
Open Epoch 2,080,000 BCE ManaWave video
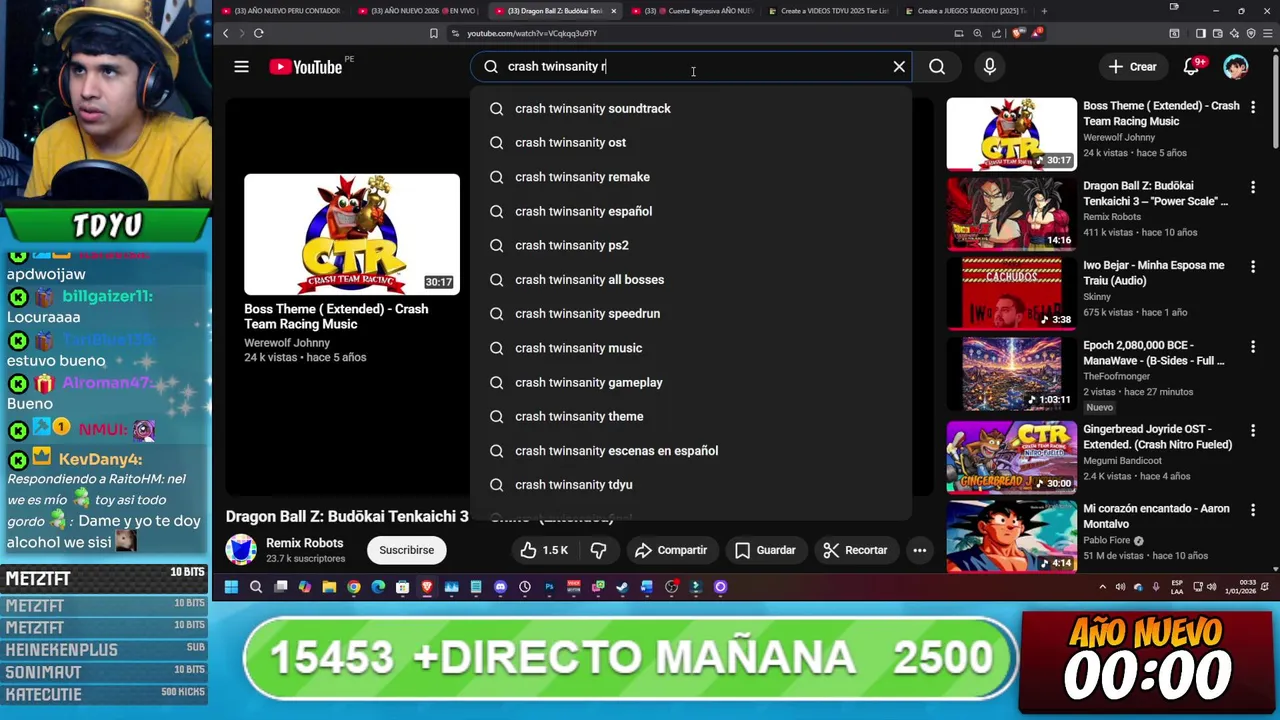tap(1011, 374)
